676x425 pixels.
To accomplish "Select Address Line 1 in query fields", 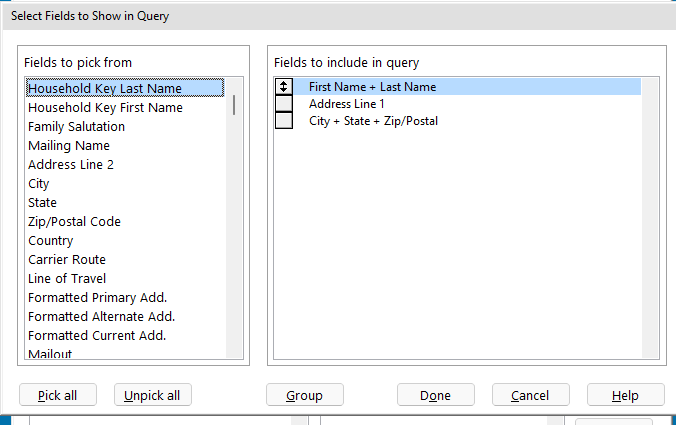I will click(347, 104).
